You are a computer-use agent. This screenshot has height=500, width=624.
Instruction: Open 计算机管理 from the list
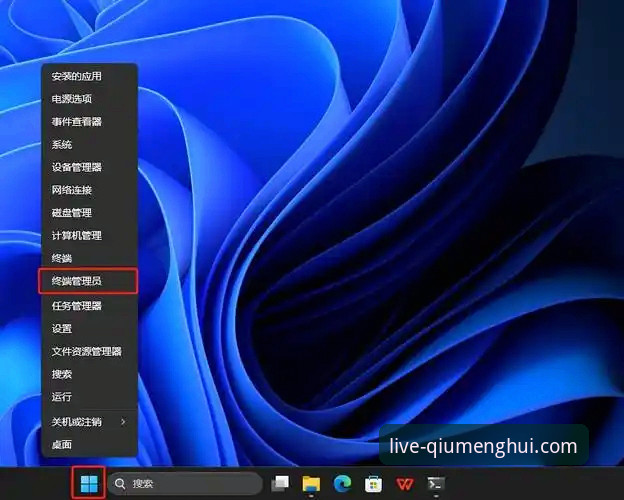[x=90, y=235]
